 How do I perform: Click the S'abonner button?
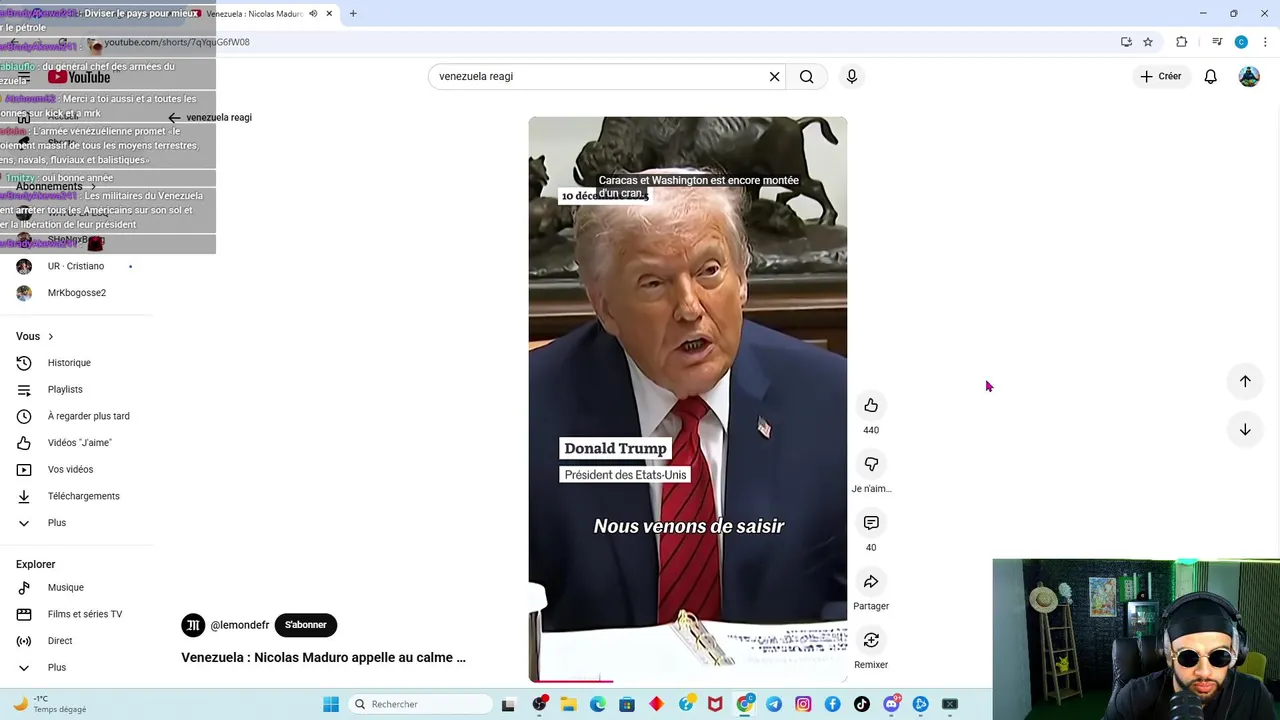(x=306, y=625)
